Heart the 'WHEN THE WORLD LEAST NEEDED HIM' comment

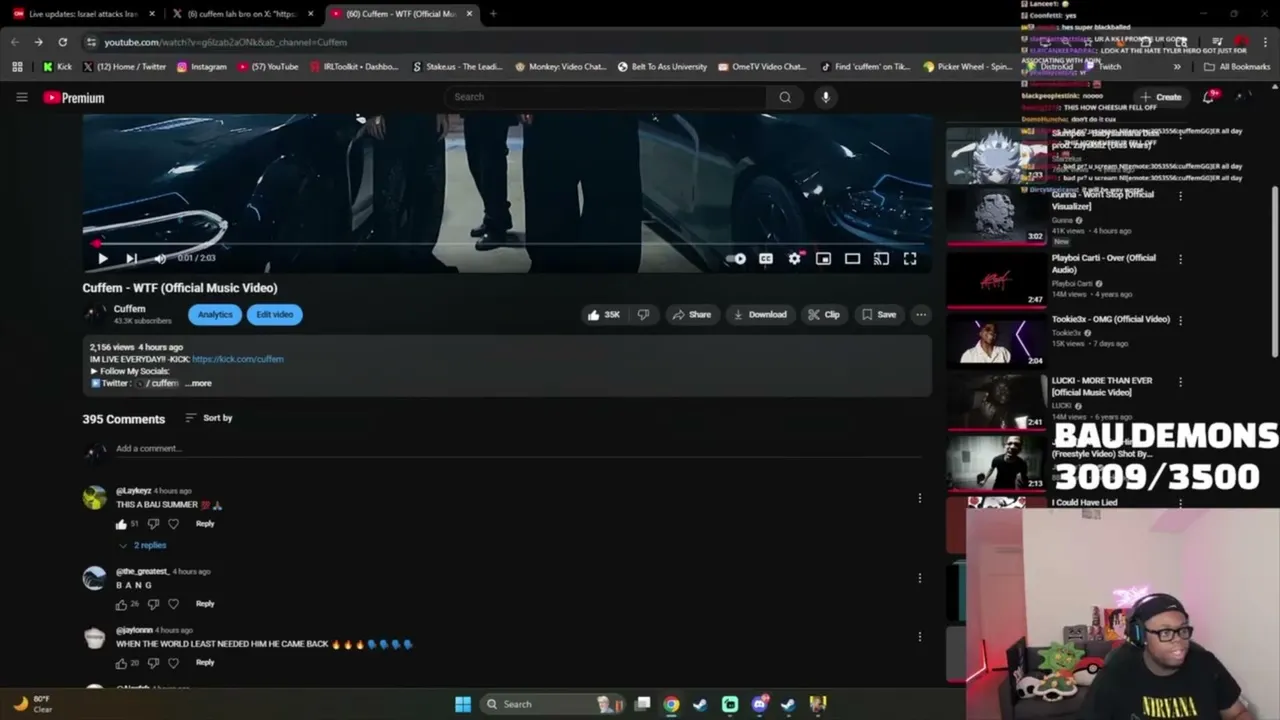pos(173,662)
